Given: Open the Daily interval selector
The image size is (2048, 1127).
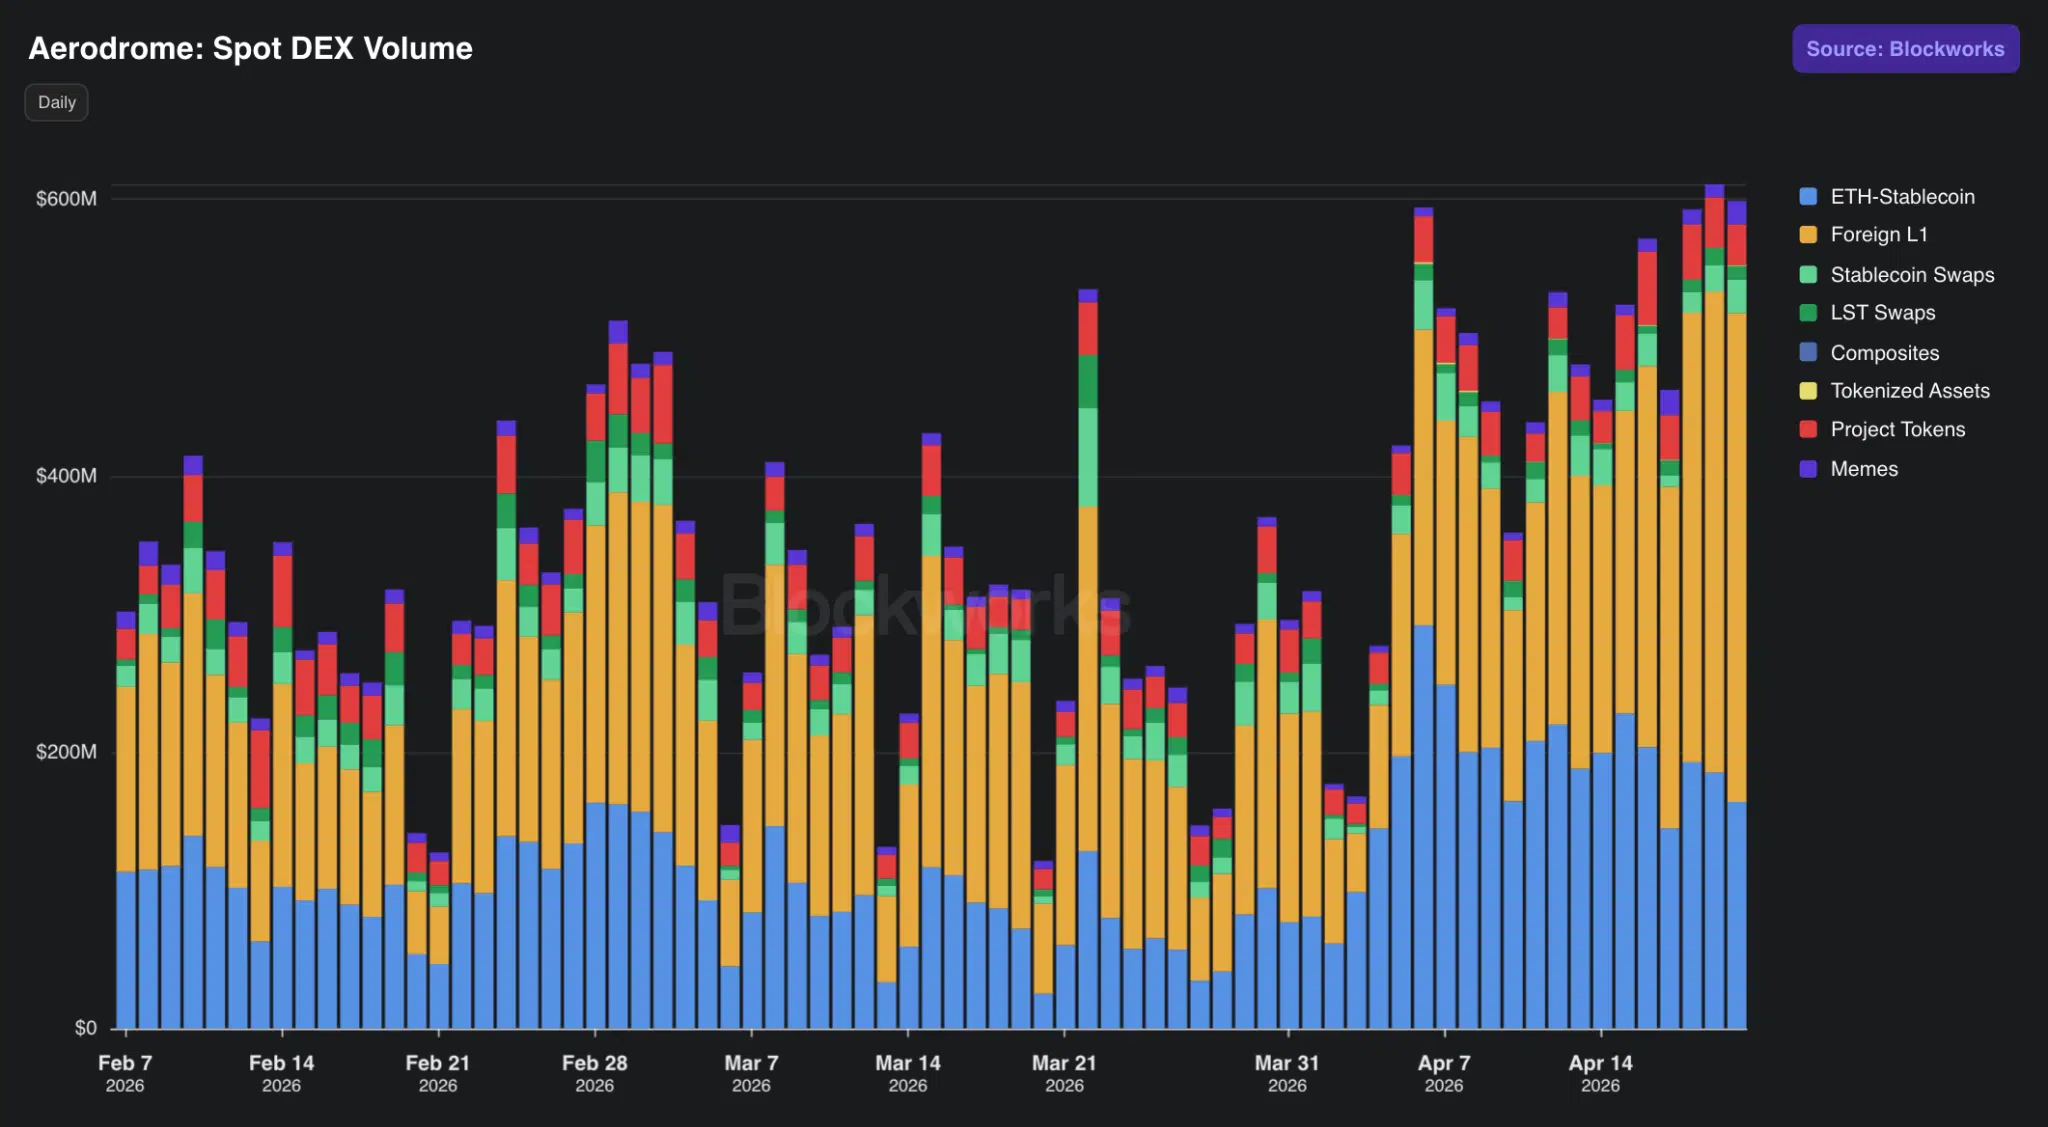Looking at the screenshot, I should (57, 102).
